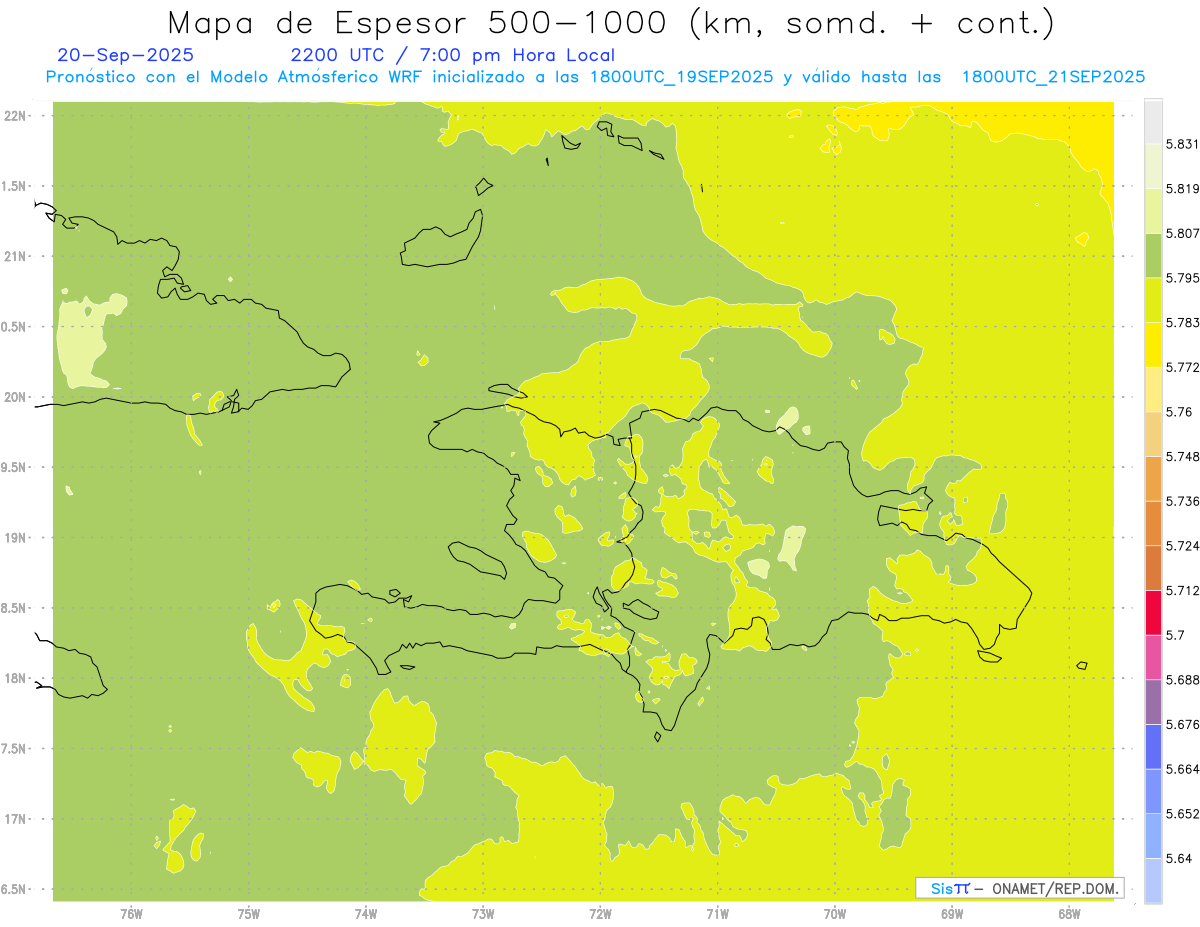
Task: Click the "5.795" colorbar value
Action: 1182,278
